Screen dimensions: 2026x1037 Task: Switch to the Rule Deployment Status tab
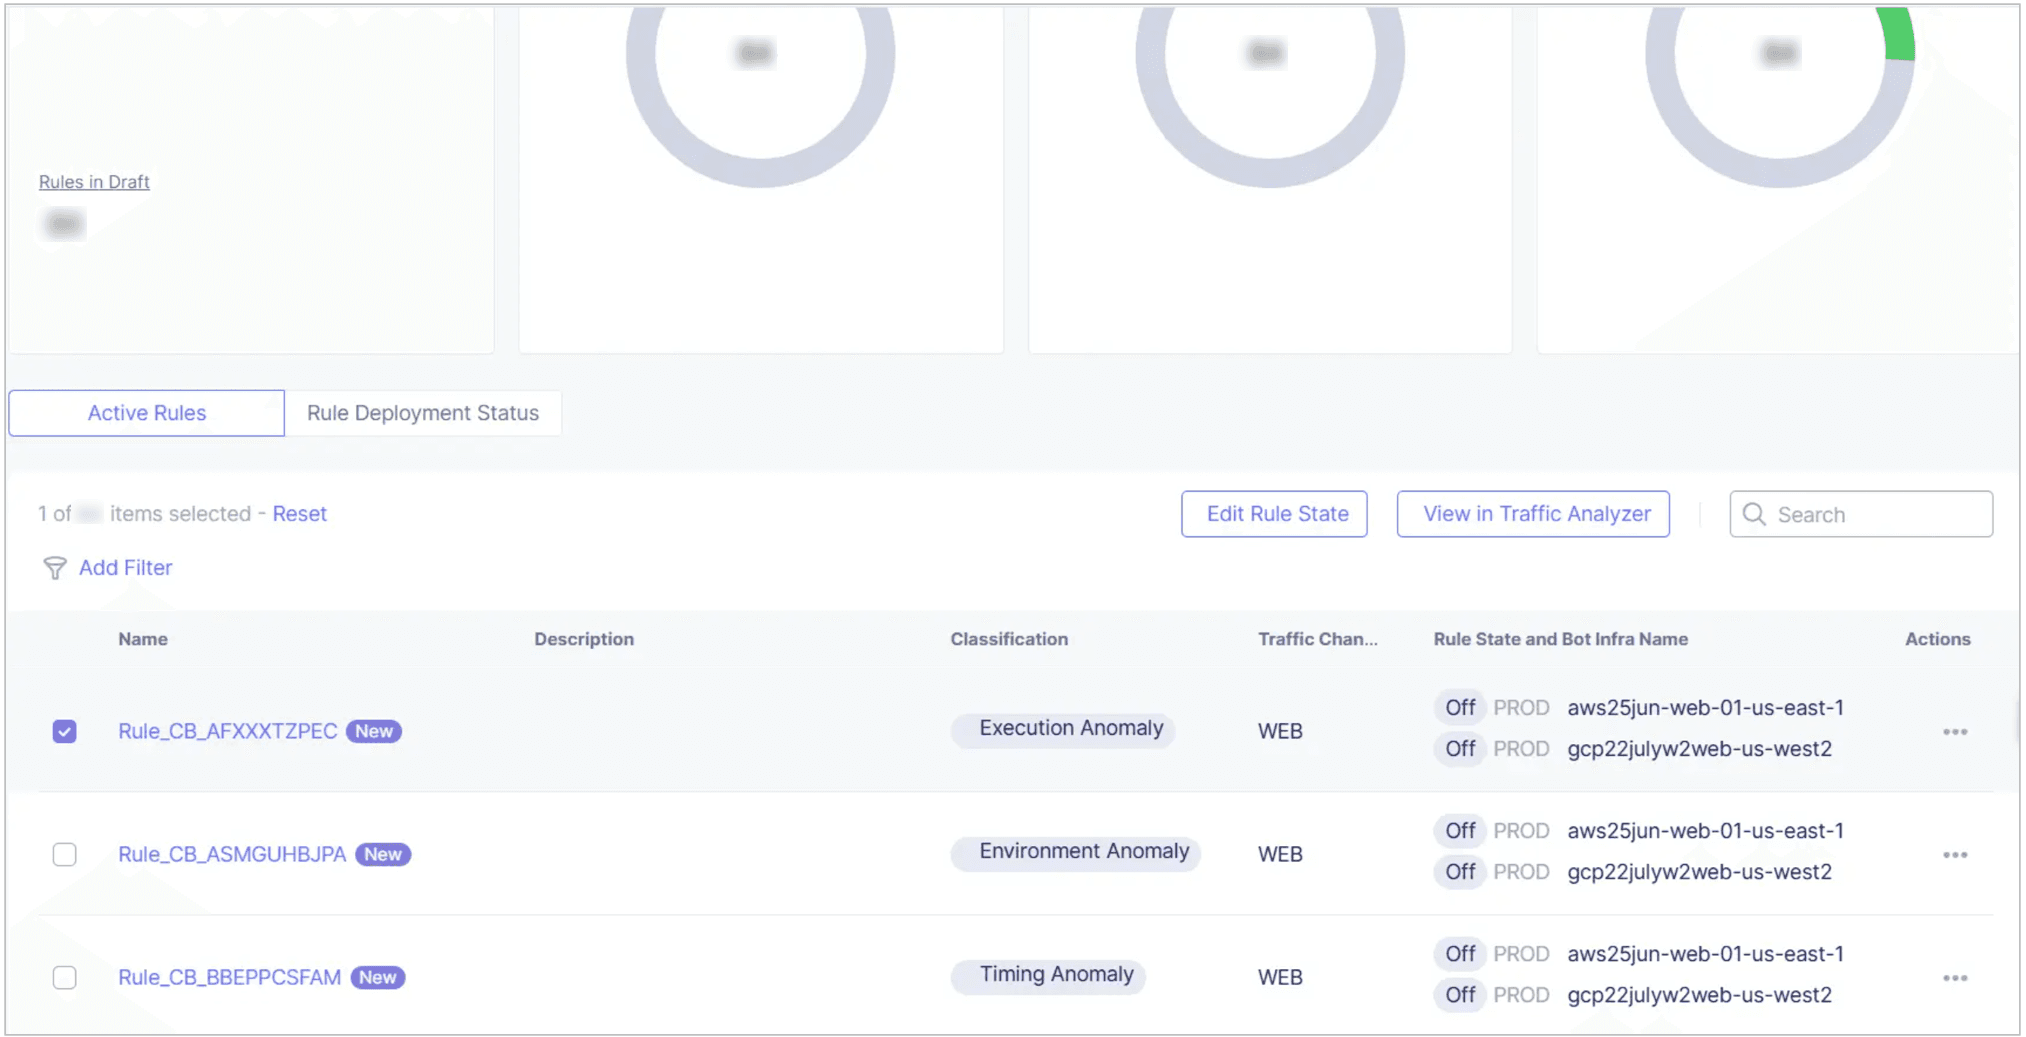pyautogui.click(x=423, y=413)
